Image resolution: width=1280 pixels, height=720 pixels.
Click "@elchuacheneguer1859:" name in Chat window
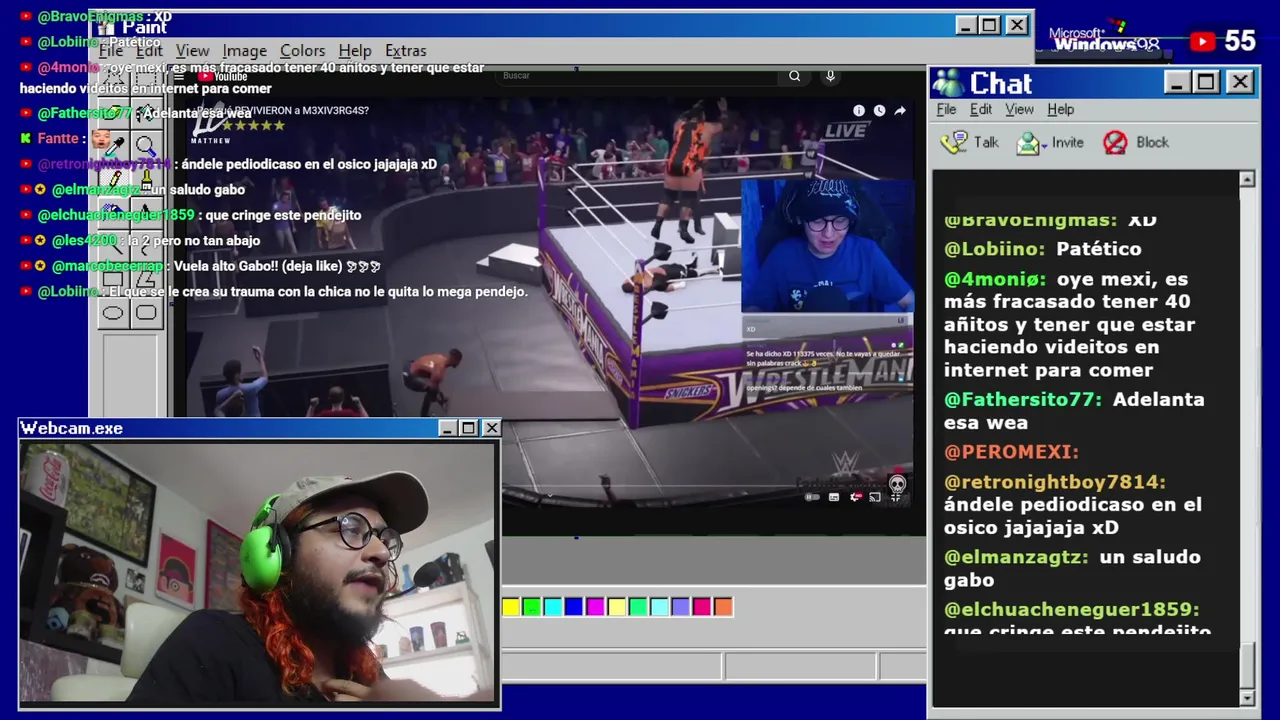(x=1071, y=609)
